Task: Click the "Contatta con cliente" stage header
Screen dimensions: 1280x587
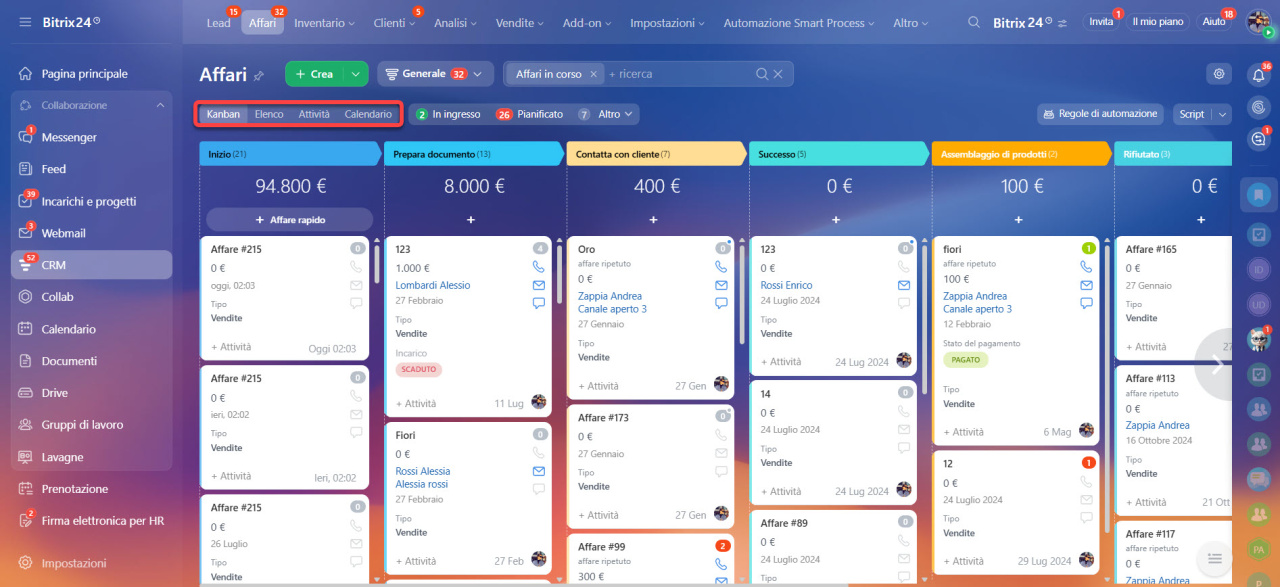Action: (x=656, y=154)
